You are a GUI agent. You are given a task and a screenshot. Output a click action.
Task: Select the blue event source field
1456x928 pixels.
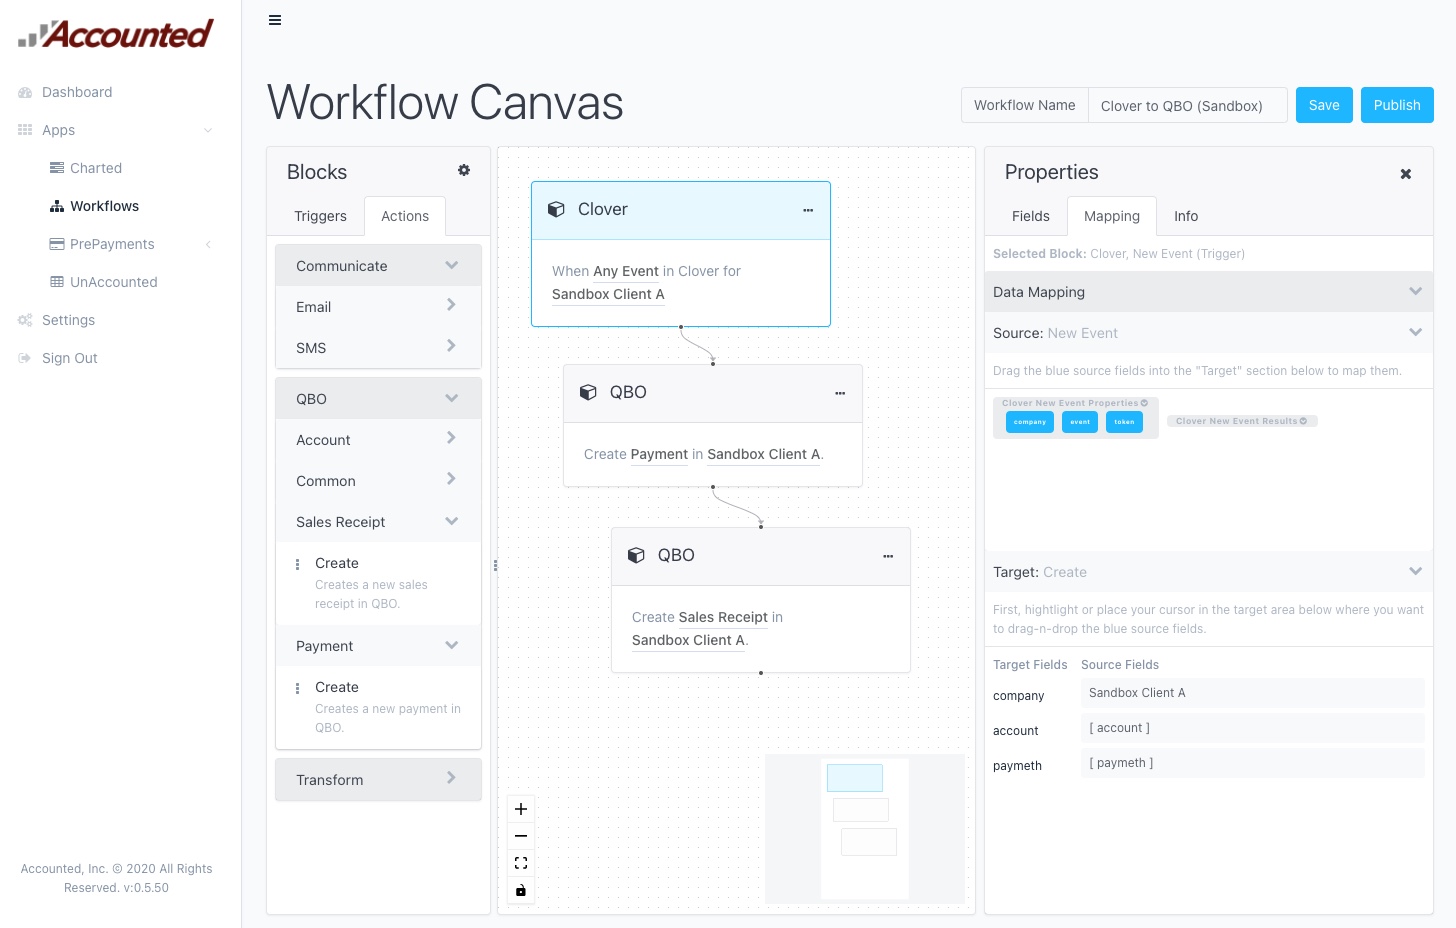1080,422
